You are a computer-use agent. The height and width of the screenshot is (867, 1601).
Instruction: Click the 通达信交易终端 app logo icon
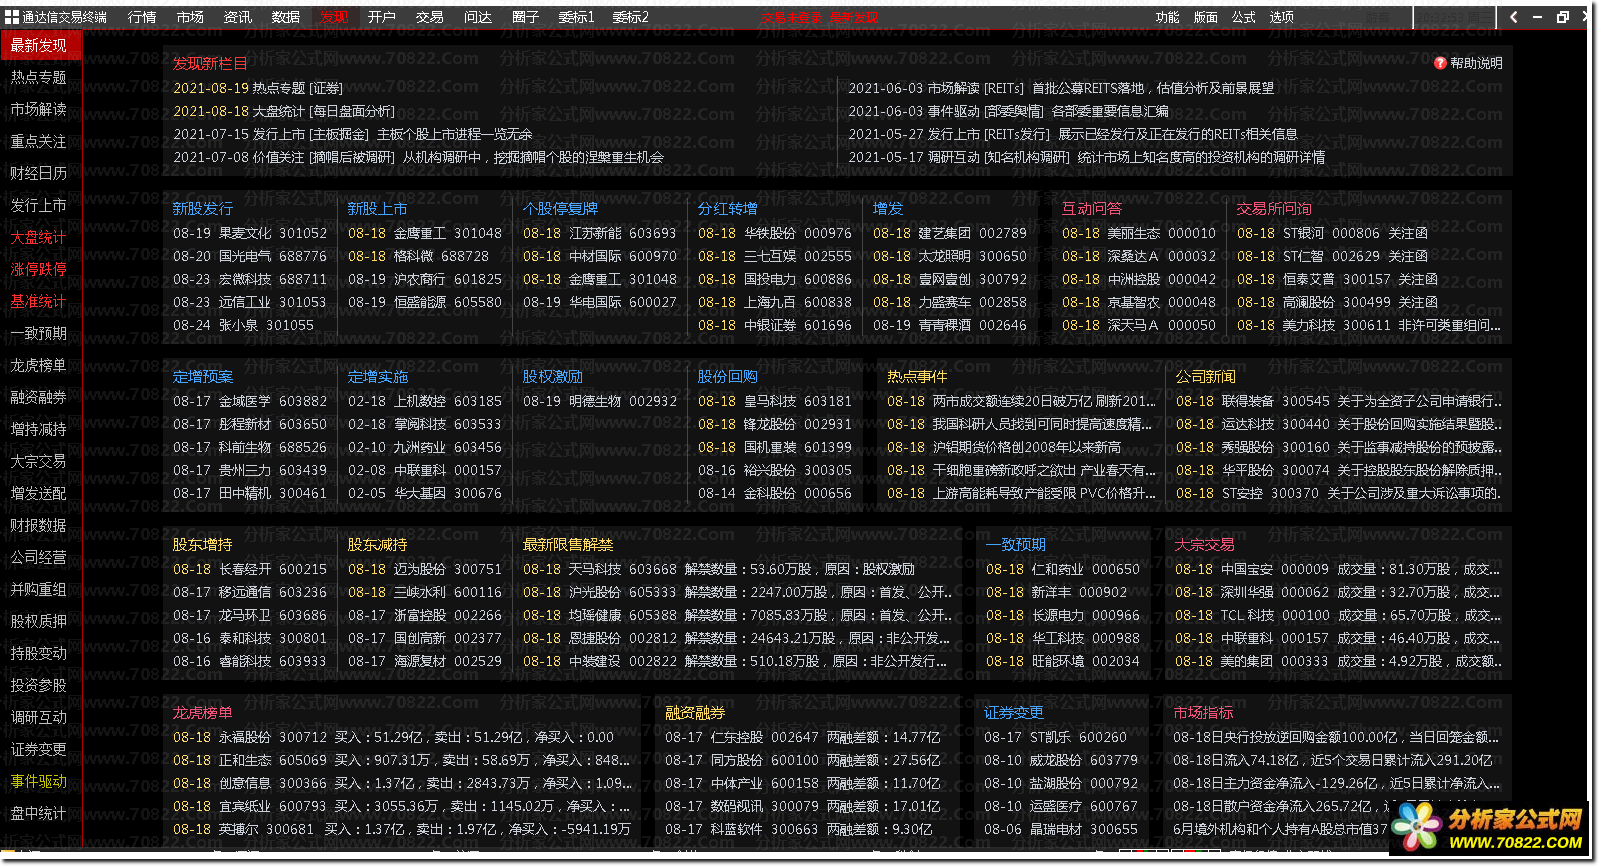12,17
